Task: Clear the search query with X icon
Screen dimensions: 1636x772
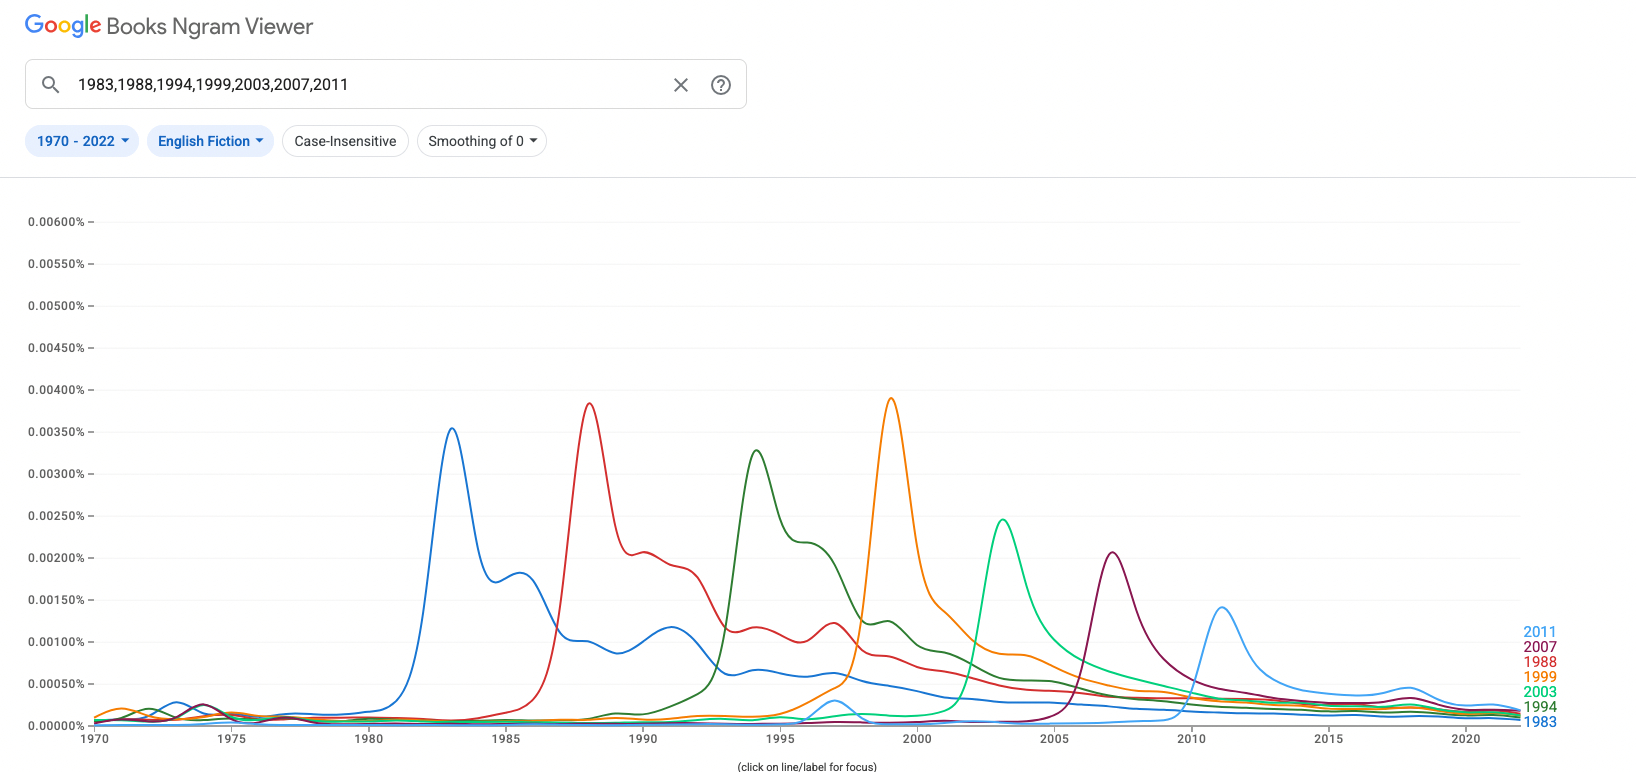Action: [x=681, y=85]
